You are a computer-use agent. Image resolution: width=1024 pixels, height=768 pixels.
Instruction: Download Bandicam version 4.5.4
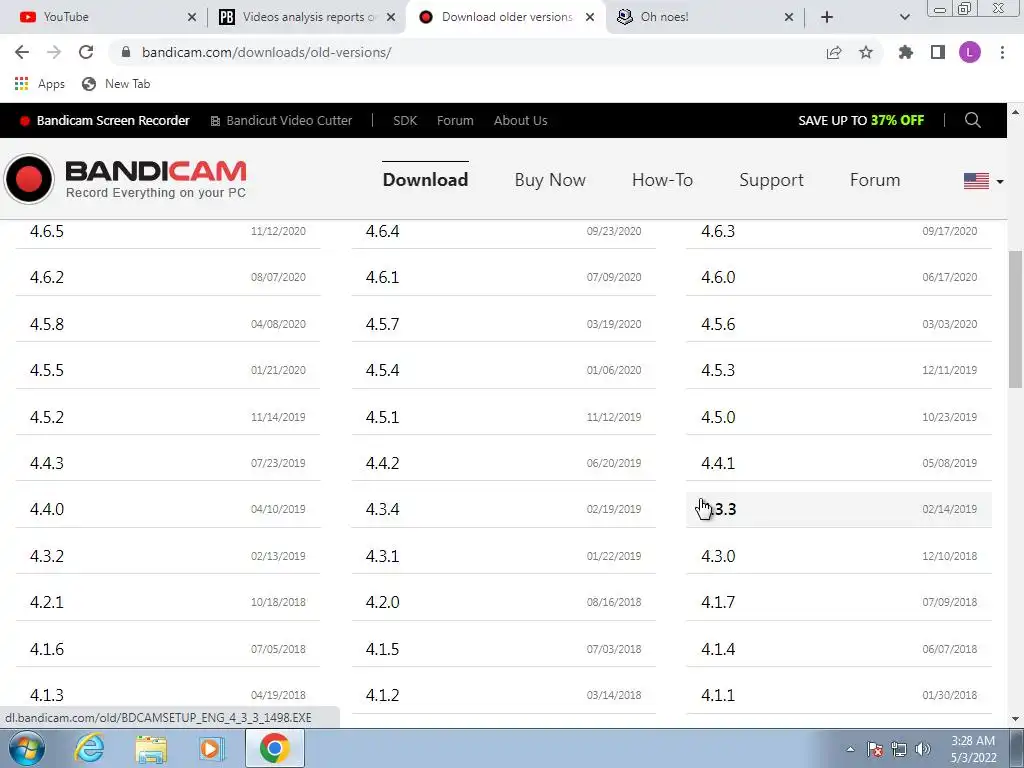504,370
